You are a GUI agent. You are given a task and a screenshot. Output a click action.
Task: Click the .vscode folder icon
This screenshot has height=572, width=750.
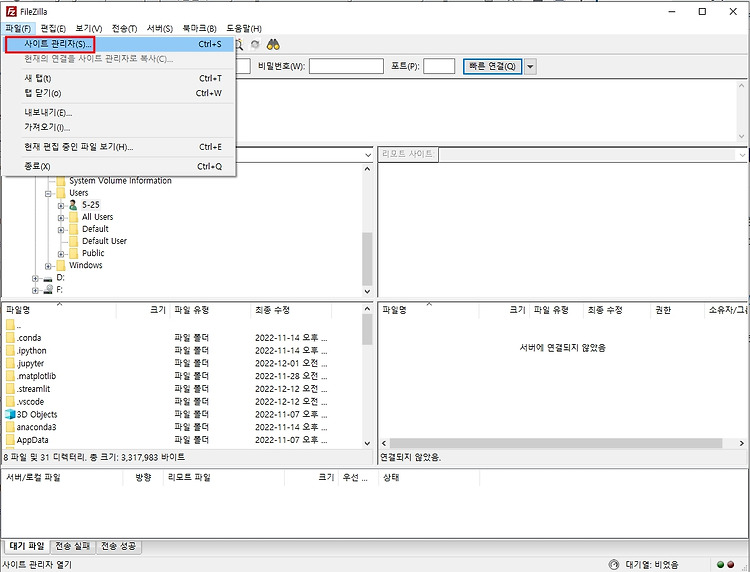pyautogui.click(x=11, y=402)
